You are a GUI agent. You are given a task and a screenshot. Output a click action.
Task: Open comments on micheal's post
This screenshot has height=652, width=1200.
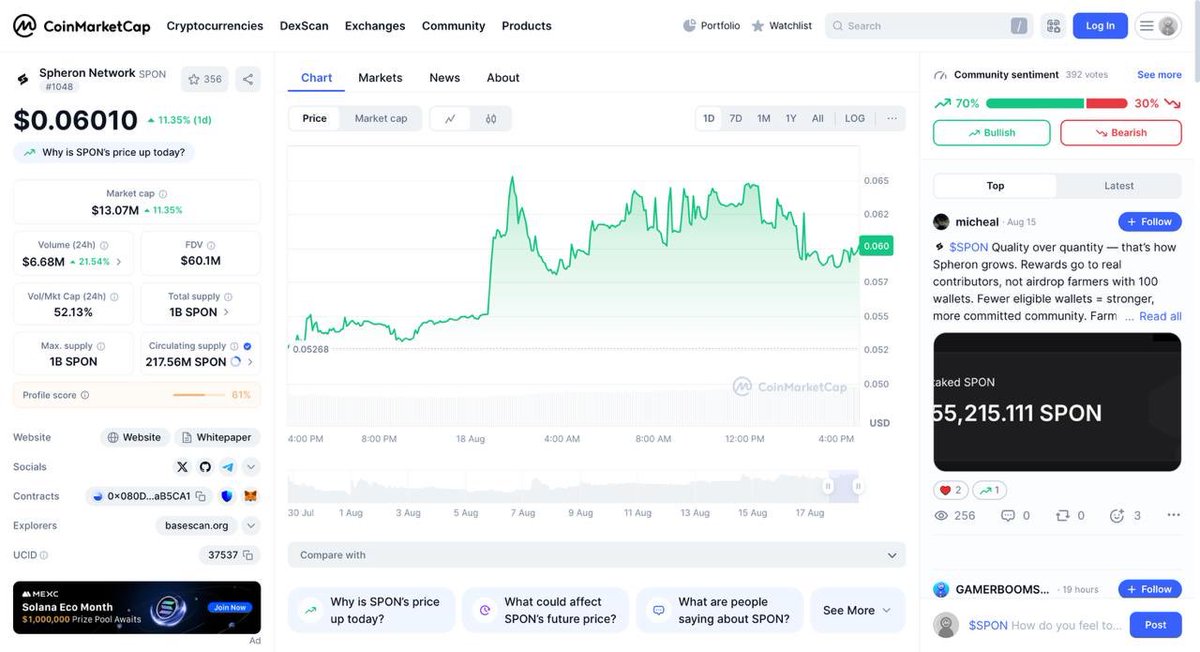tap(1015, 516)
